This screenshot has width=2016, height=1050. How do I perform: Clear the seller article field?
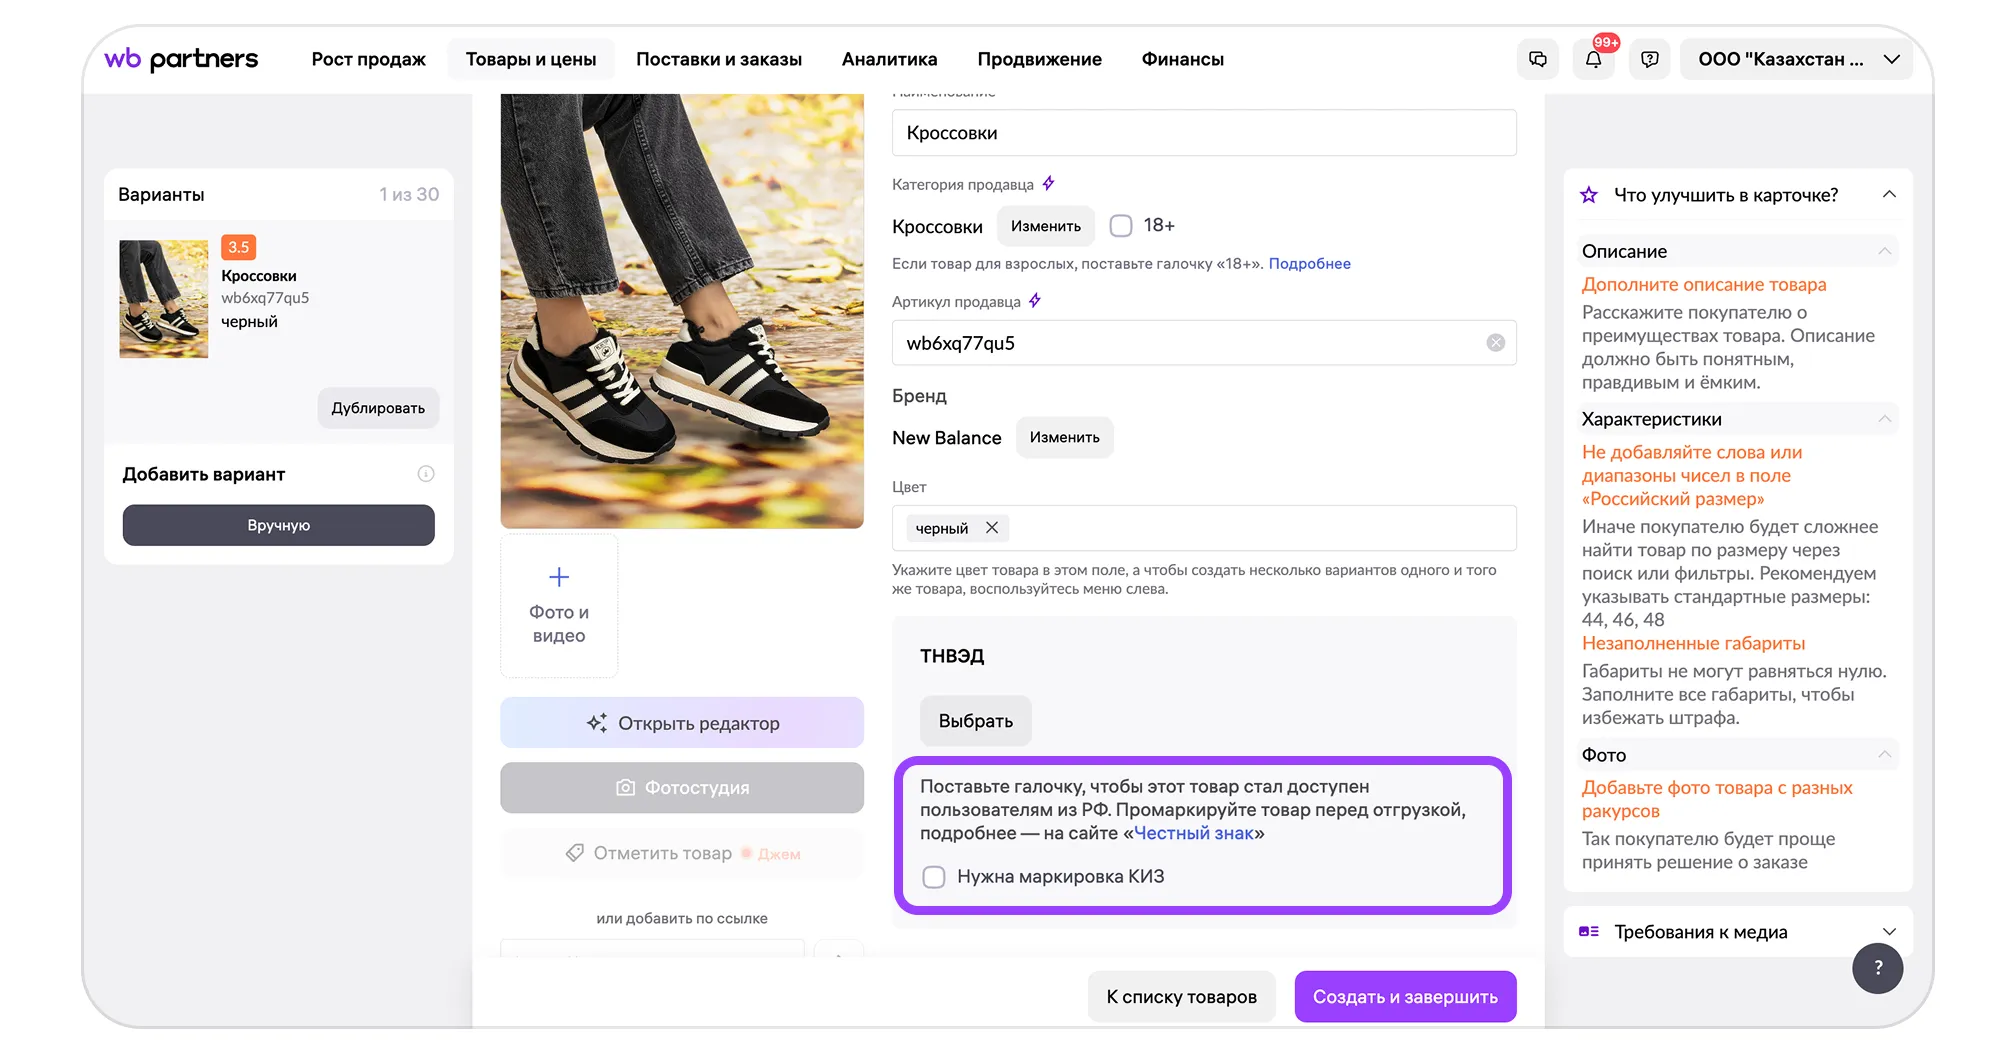(1495, 343)
